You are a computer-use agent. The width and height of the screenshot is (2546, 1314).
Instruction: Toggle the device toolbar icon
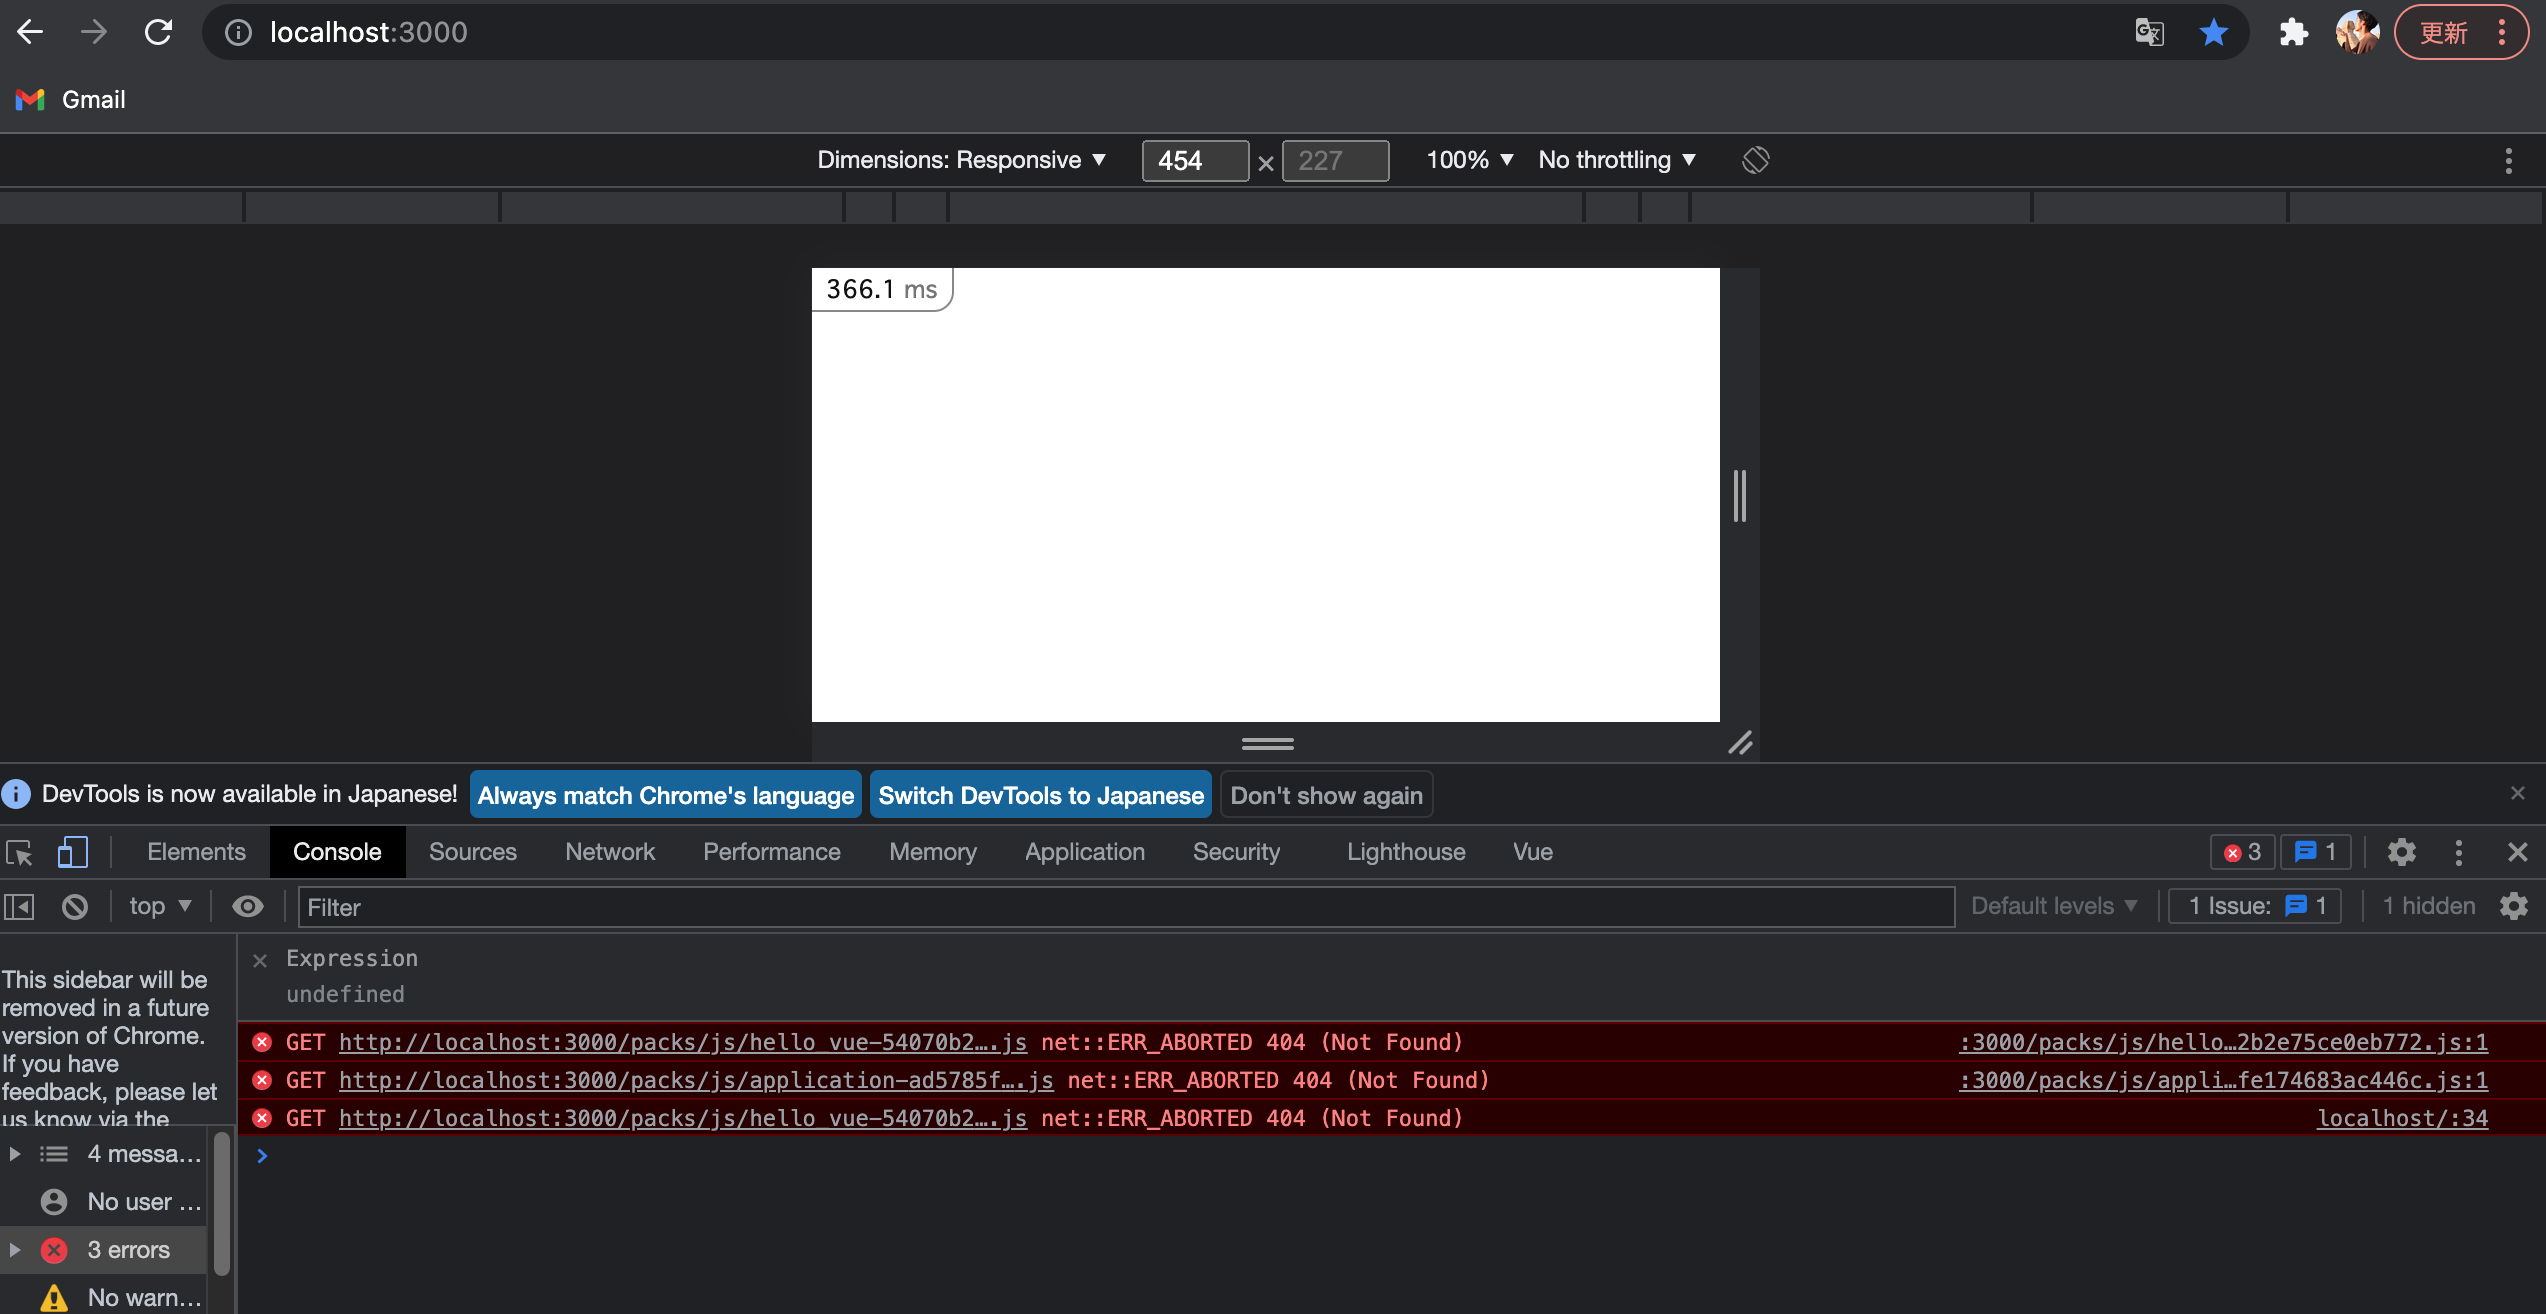tap(72, 852)
